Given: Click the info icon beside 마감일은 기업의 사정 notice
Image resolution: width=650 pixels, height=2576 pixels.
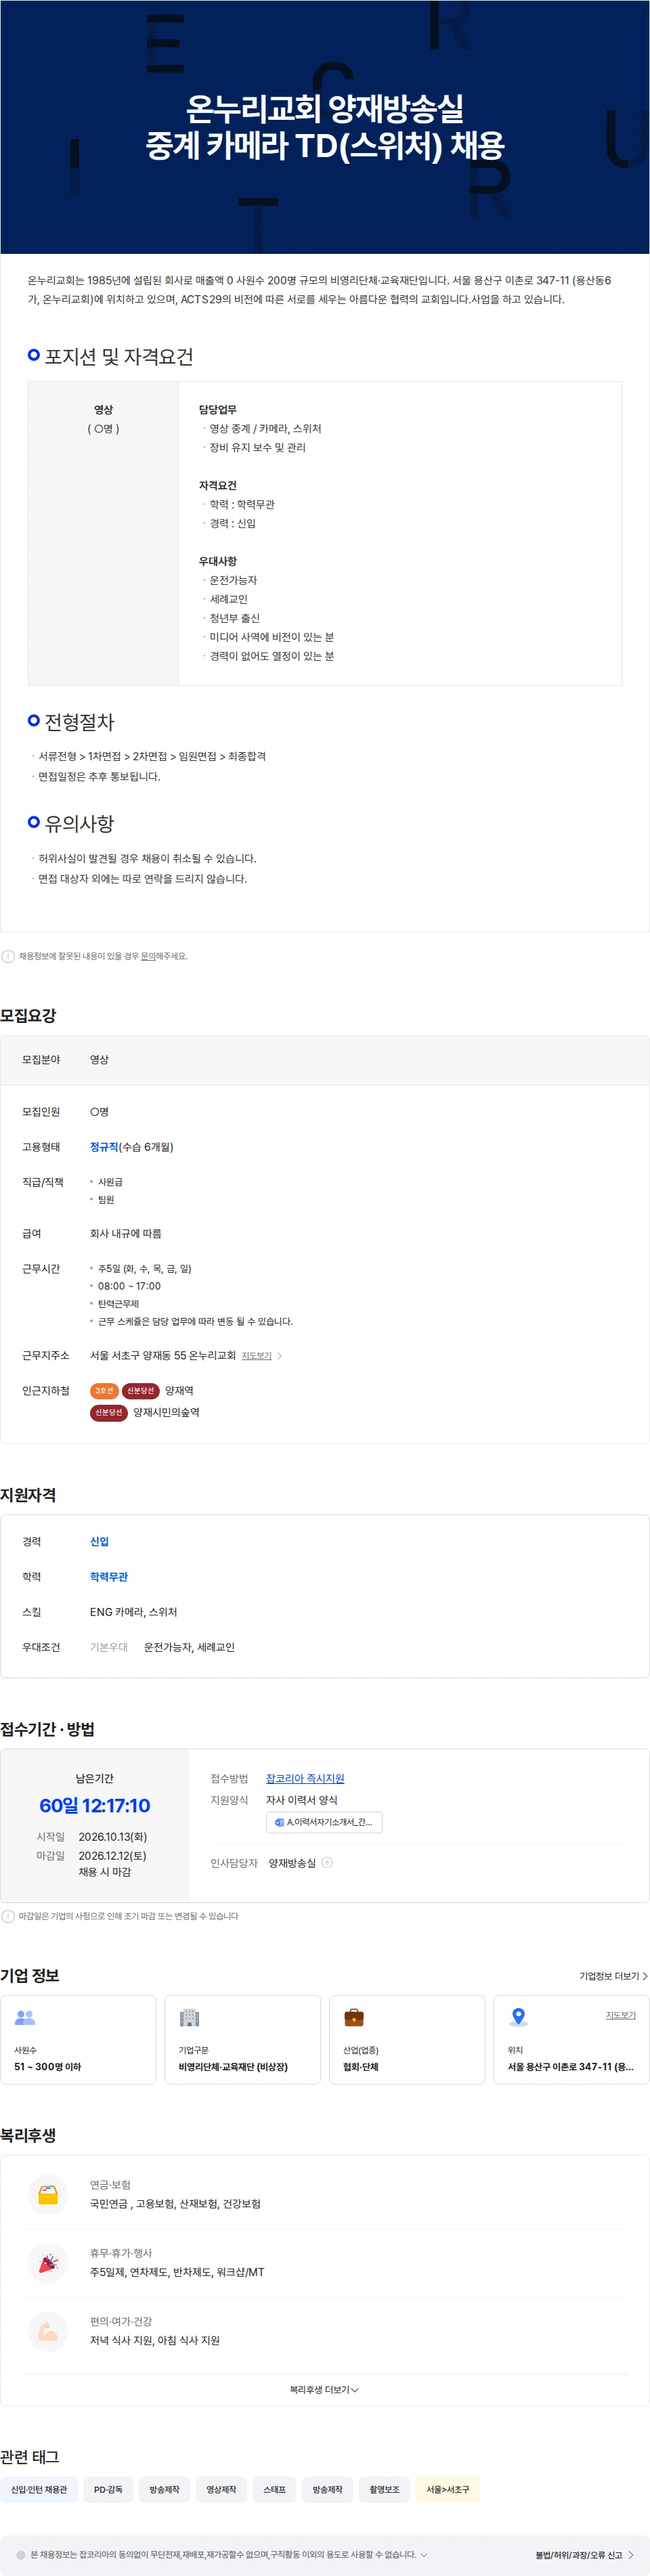Looking at the screenshot, I should (x=8, y=1916).
